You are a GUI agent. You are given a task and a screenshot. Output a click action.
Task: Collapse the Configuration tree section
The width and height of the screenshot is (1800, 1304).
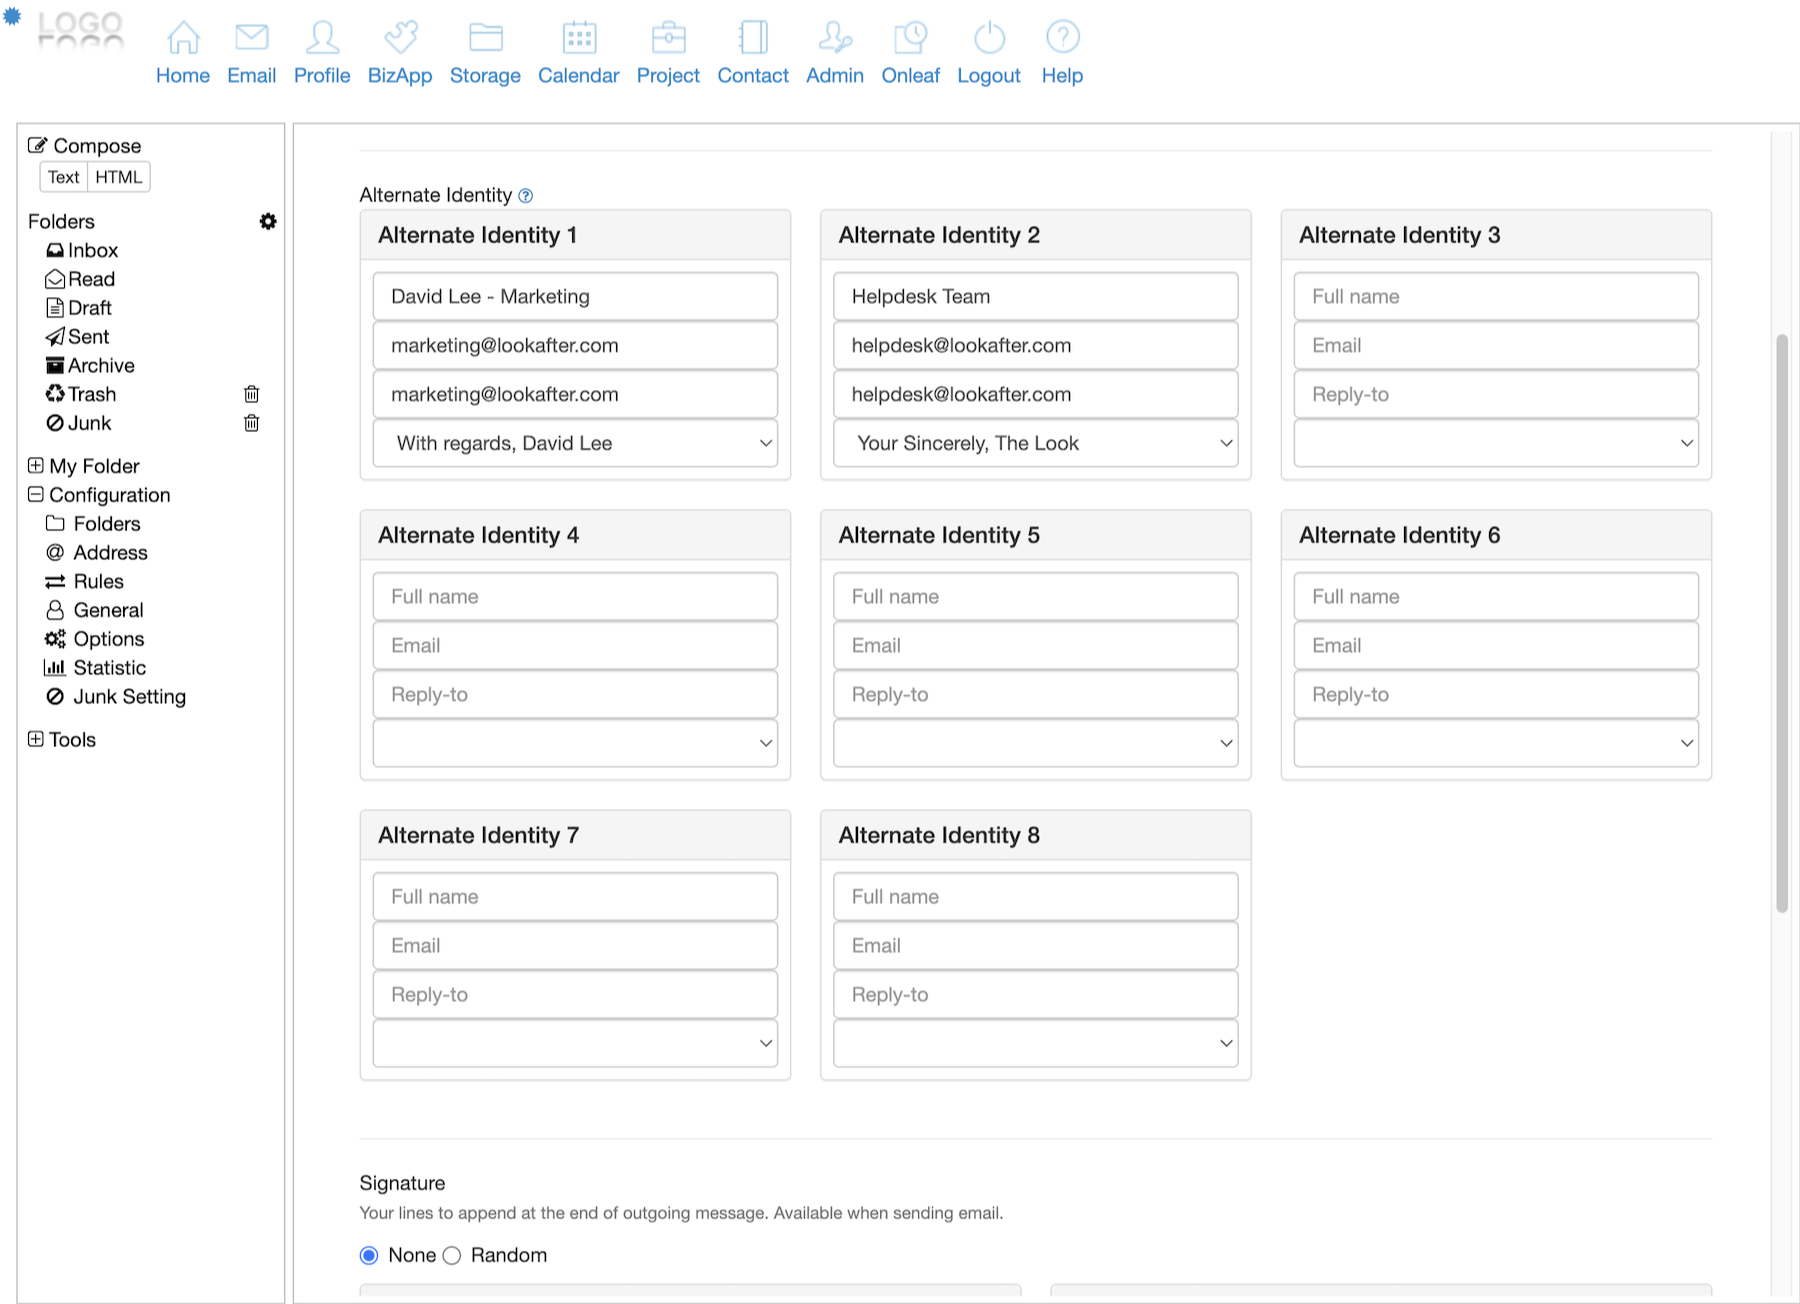(x=36, y=495)
